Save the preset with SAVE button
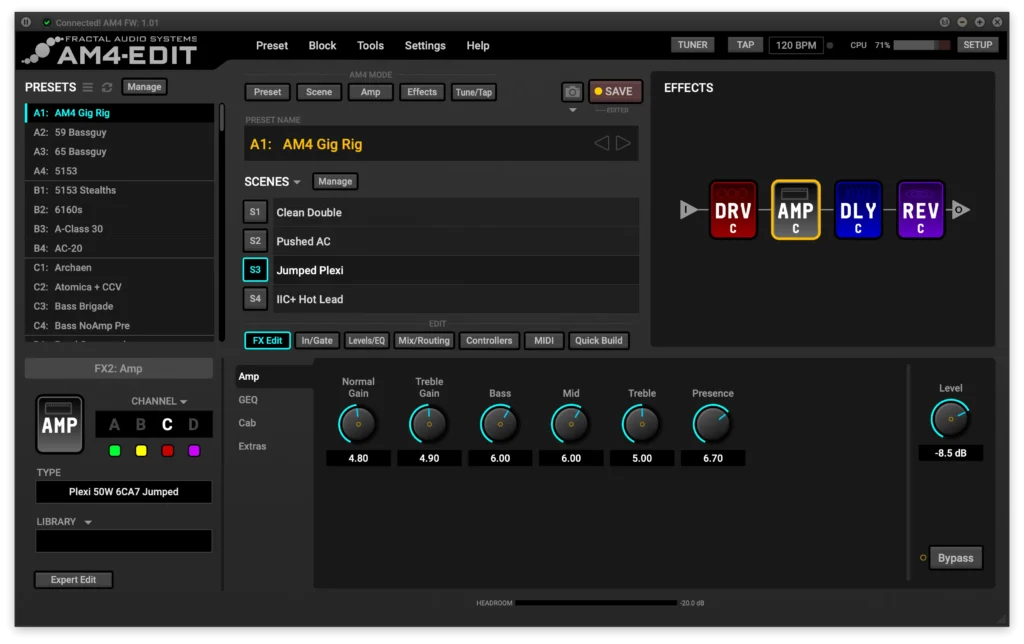The image size is (1024, 644). click(615, 92)
